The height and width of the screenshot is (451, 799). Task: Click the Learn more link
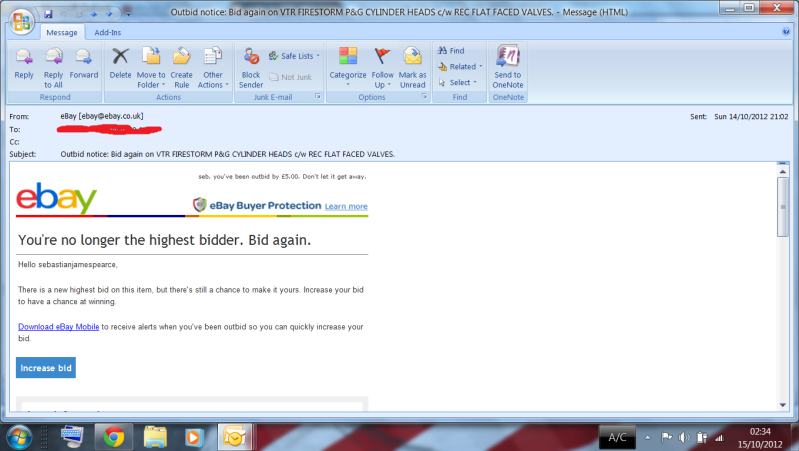(346, 206)
